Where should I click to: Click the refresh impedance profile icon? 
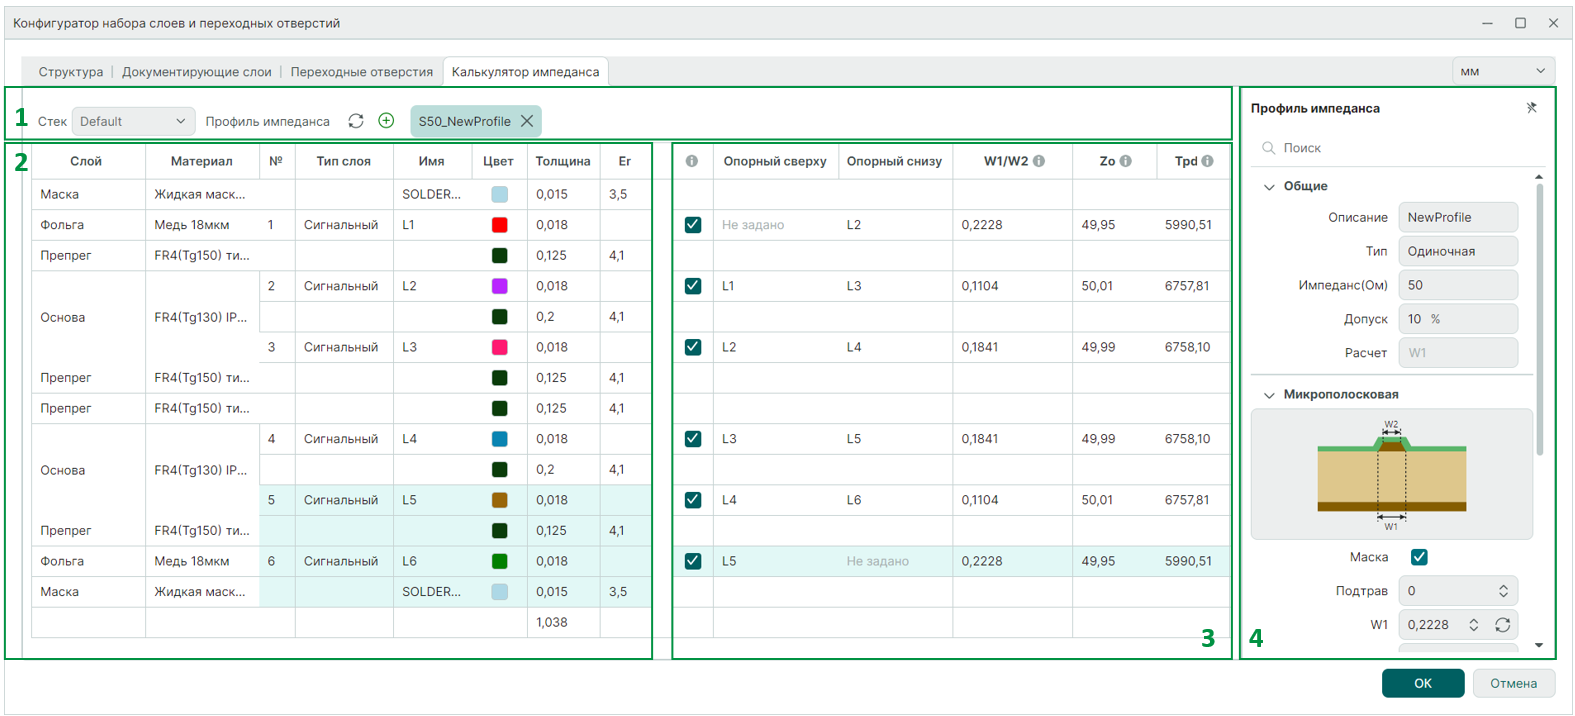[x=355, y=121]
